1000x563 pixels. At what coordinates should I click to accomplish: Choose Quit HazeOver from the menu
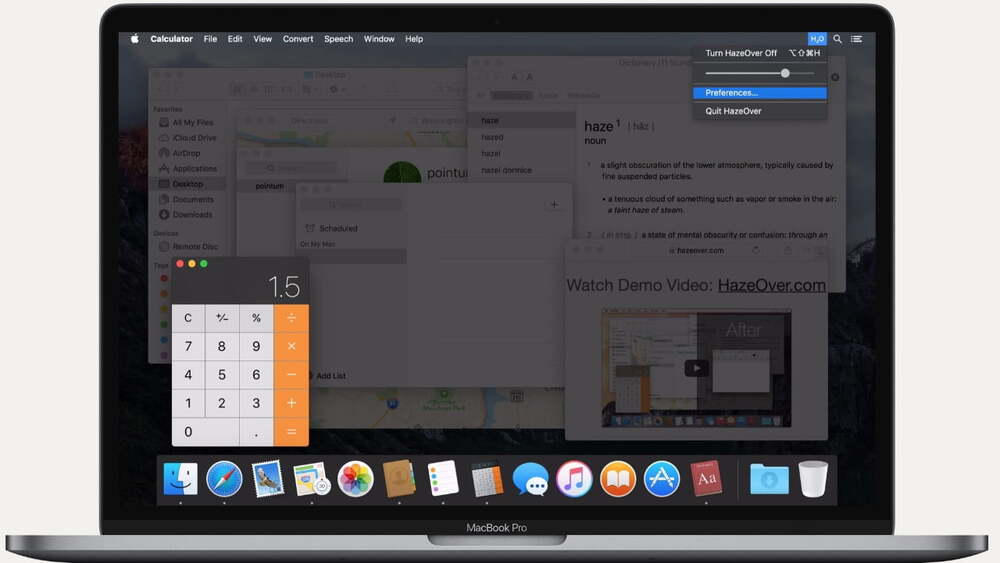click(x=733, y=111)
